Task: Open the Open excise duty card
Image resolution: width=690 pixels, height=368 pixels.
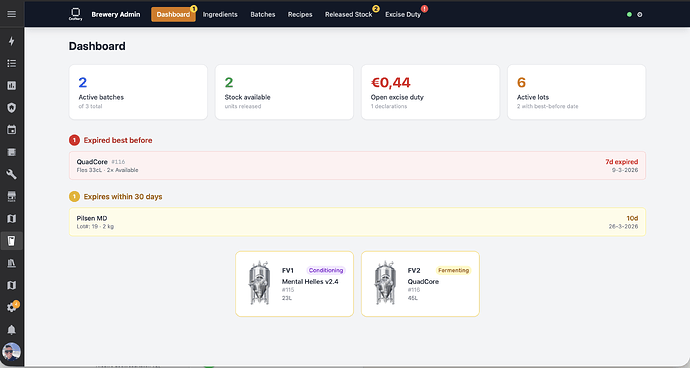Action: [x=430, y=92]
